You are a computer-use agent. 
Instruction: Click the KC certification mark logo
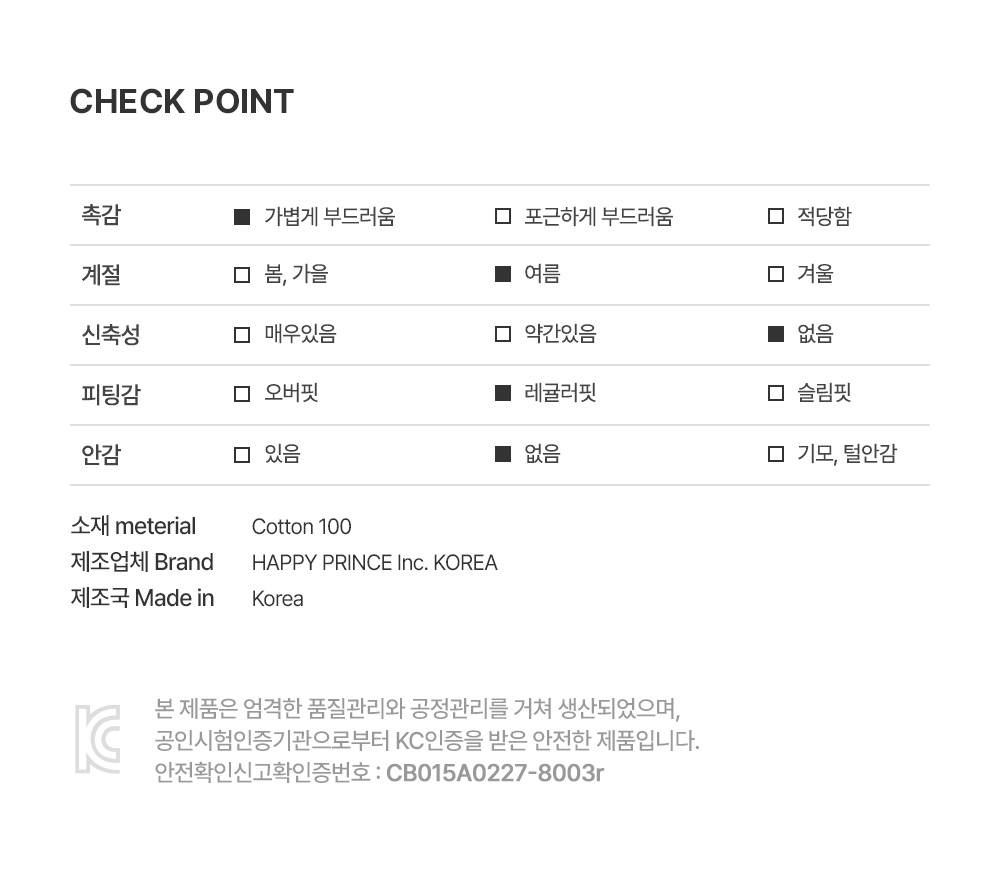point(98,739)
